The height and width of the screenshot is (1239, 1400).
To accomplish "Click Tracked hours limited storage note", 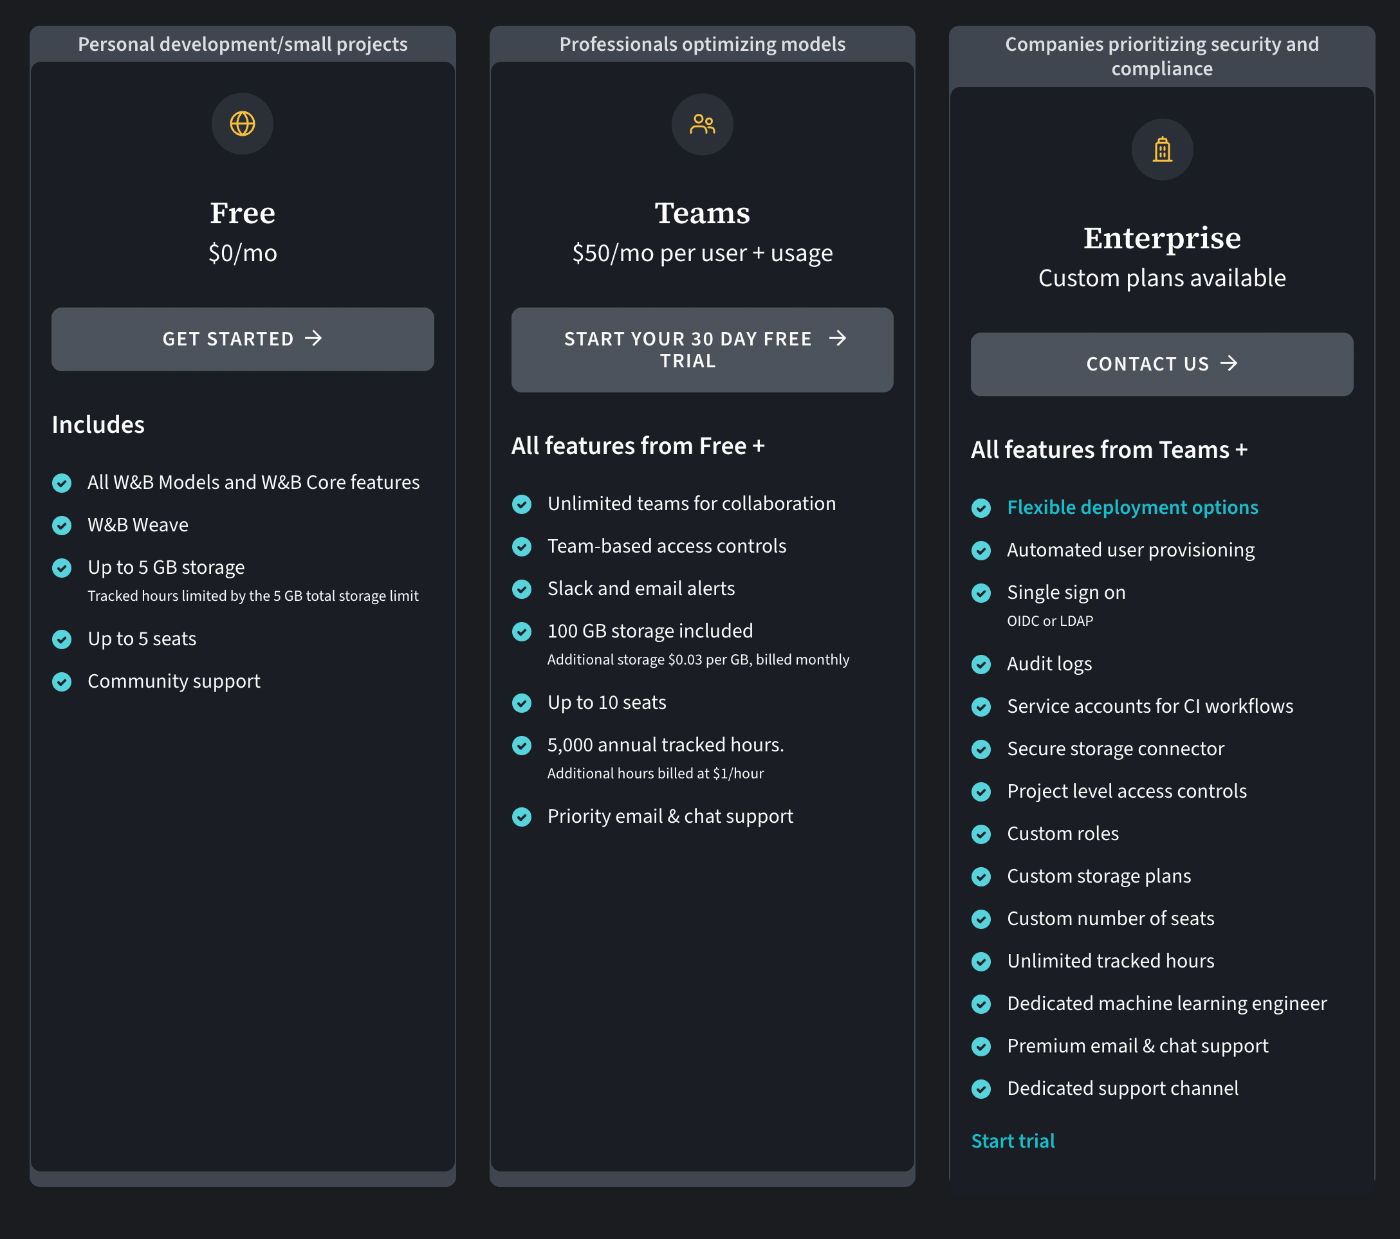I will tap(253, 596).
